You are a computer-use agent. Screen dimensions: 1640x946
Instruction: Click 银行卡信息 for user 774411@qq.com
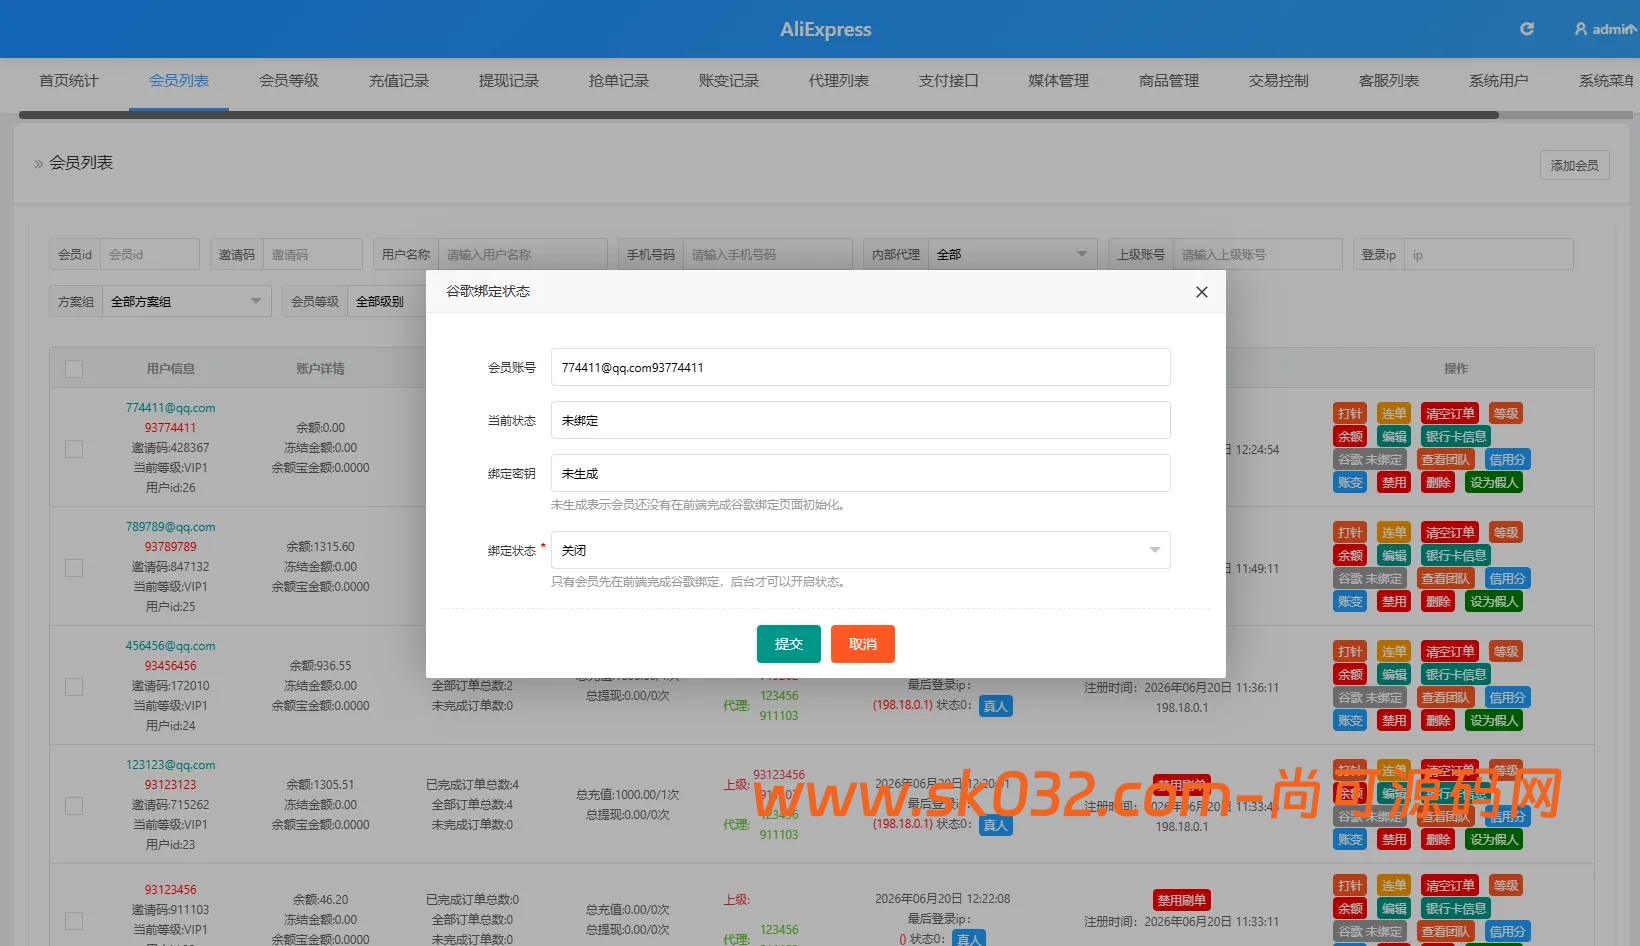point(1456,437)
